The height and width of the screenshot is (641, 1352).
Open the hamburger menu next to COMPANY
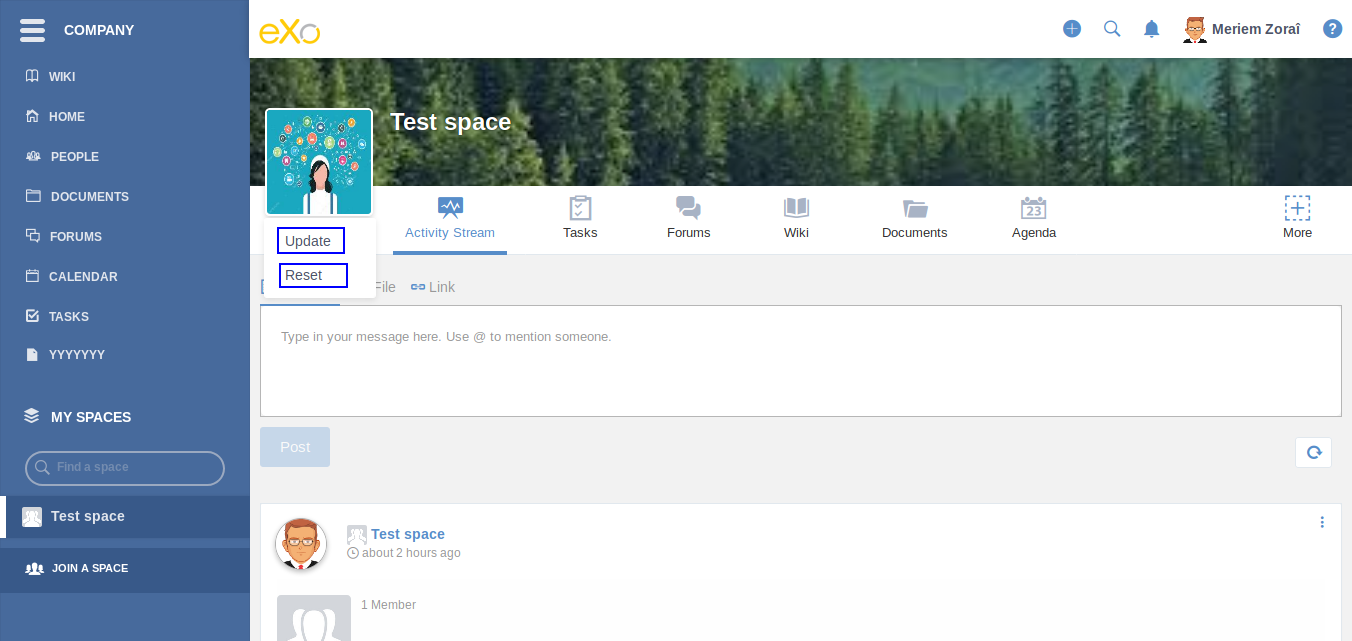[33, 30]
